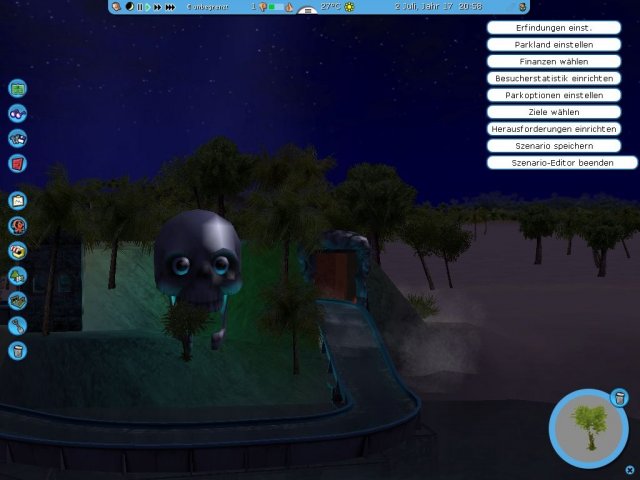Close the tree selection with X icon
Viewport: 640px width, 480px height.
[x=629, y=470]
